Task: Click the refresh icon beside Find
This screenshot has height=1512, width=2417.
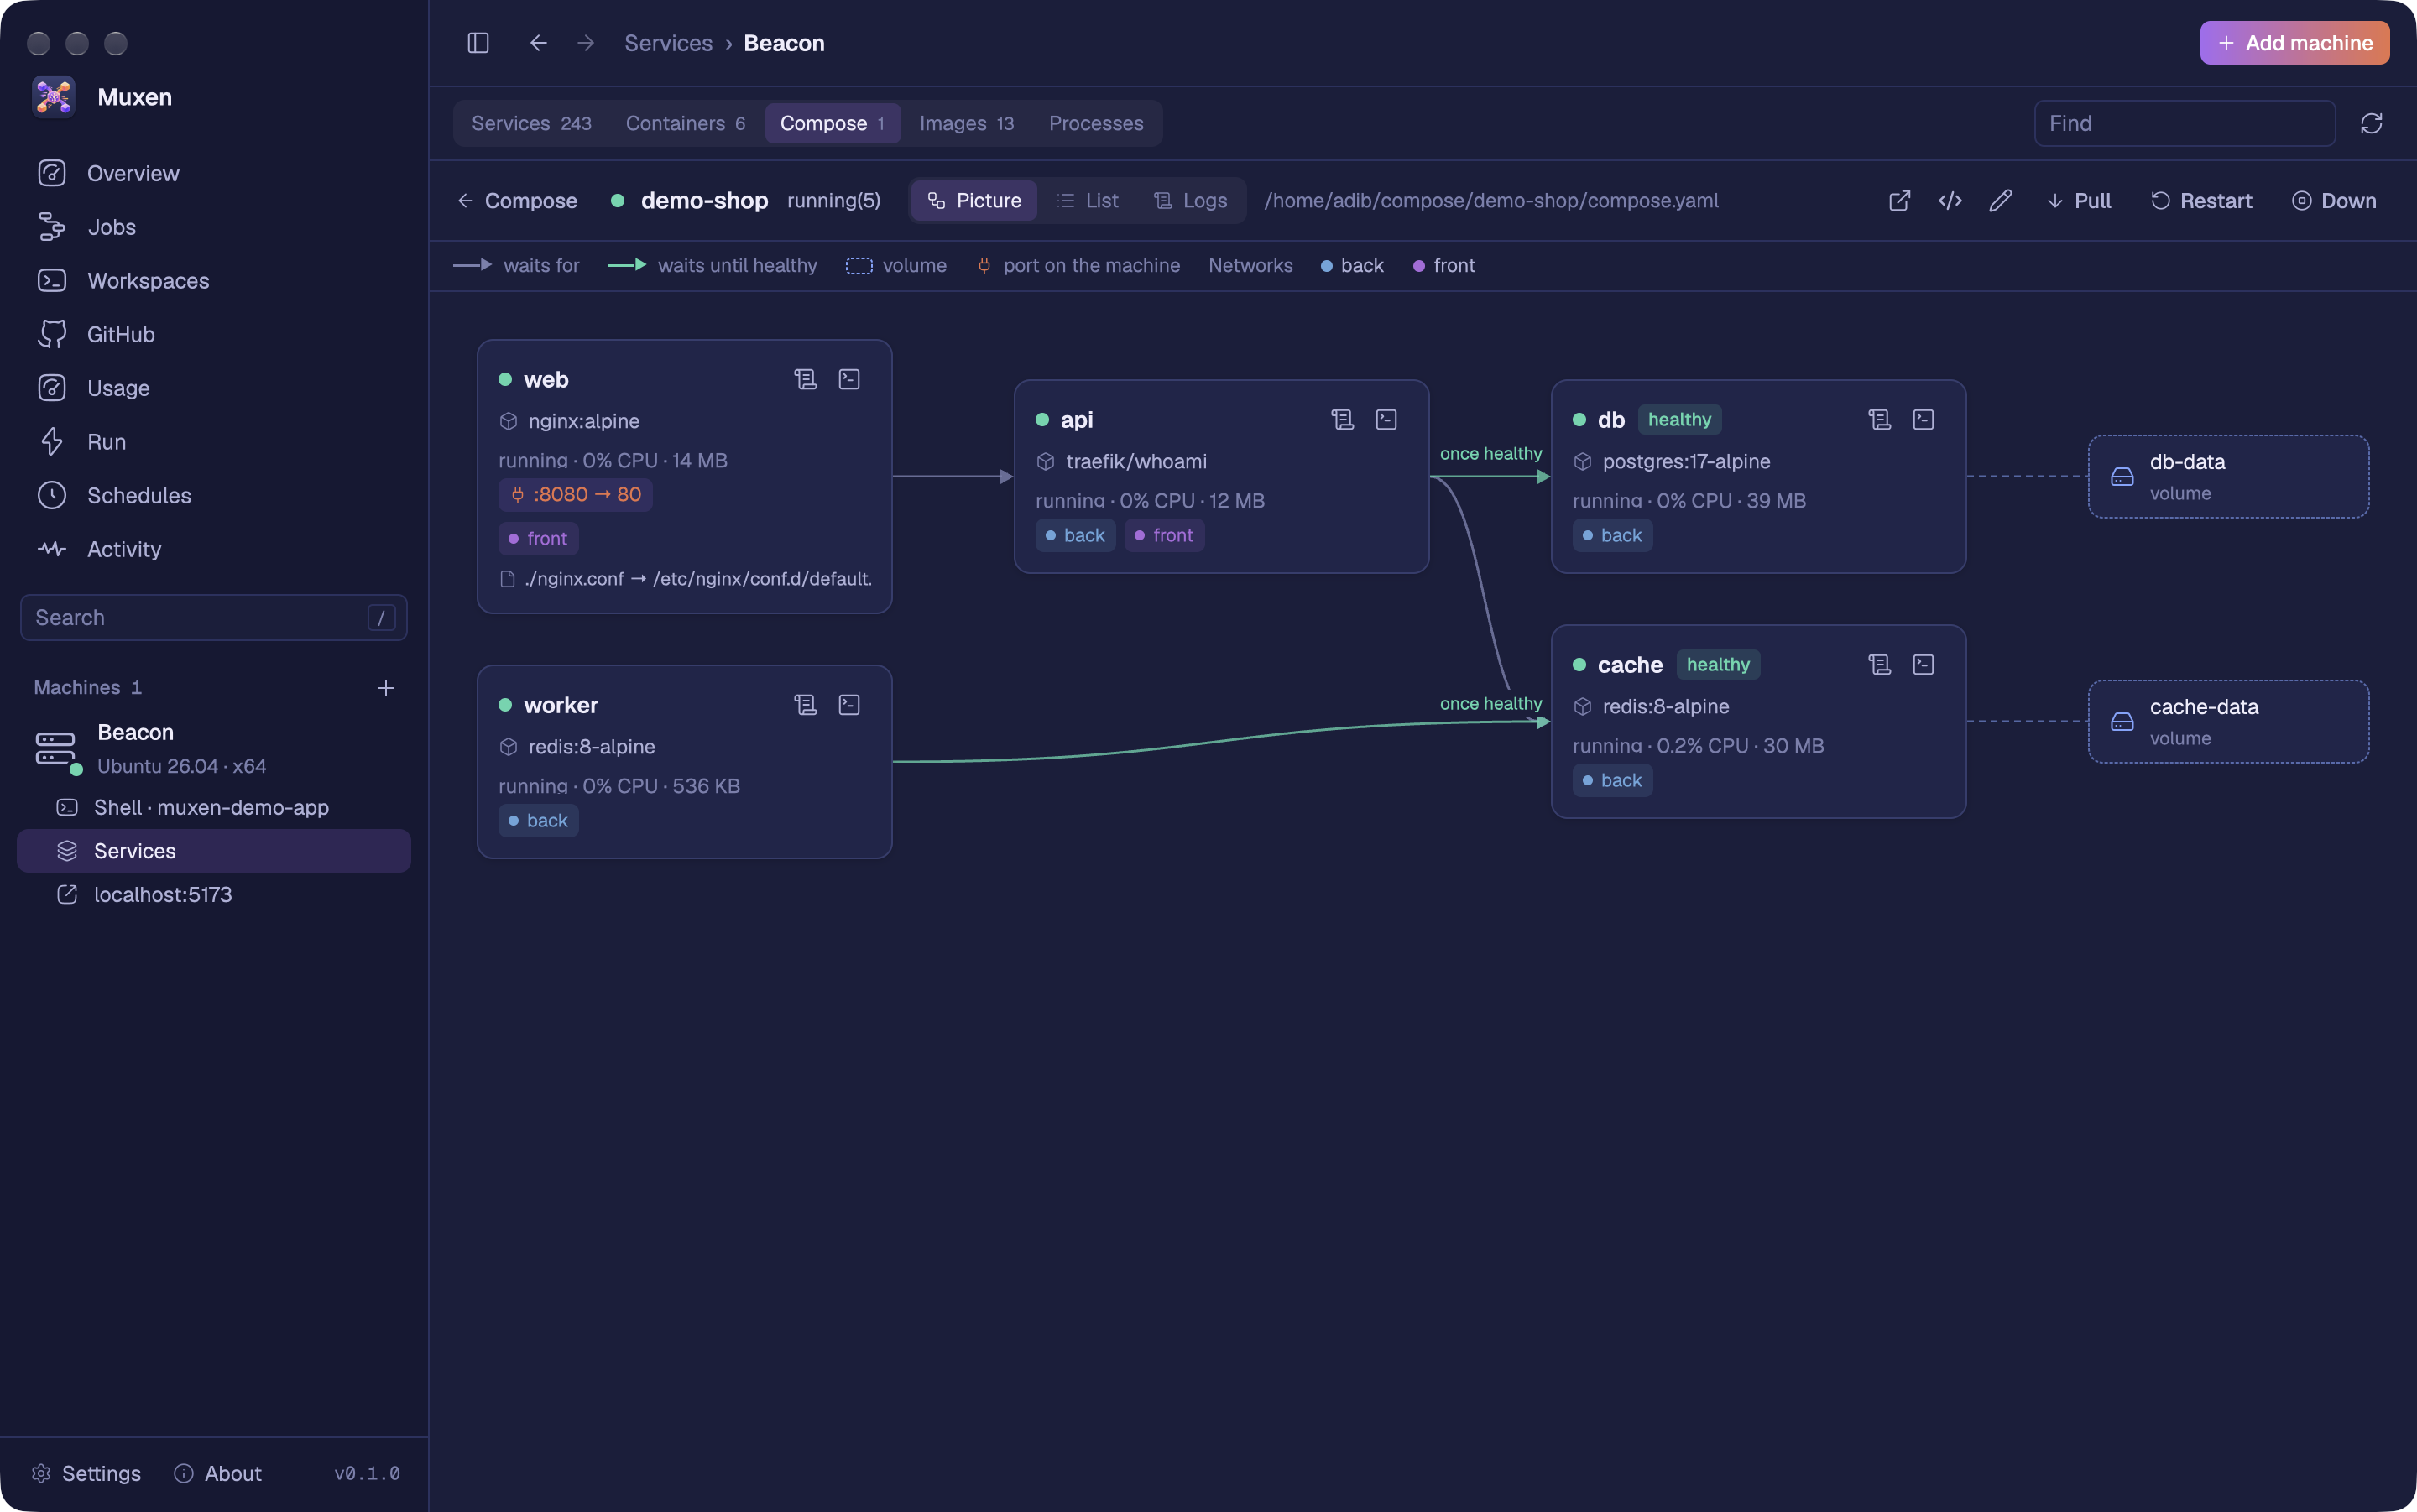Action: point(2371,123)
